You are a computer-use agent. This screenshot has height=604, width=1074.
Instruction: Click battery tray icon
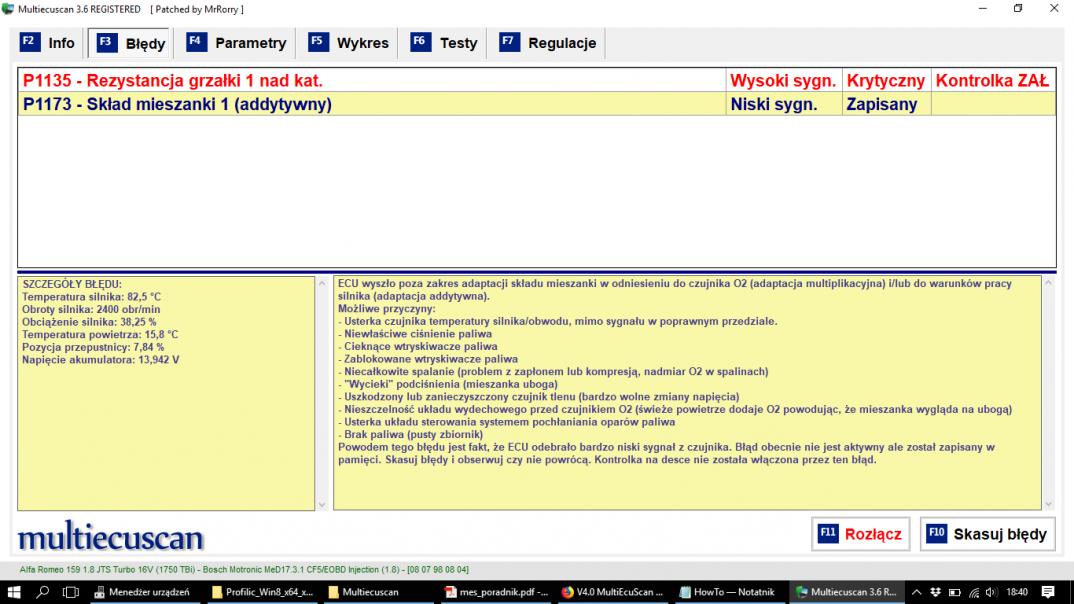[x=955, y=592]
